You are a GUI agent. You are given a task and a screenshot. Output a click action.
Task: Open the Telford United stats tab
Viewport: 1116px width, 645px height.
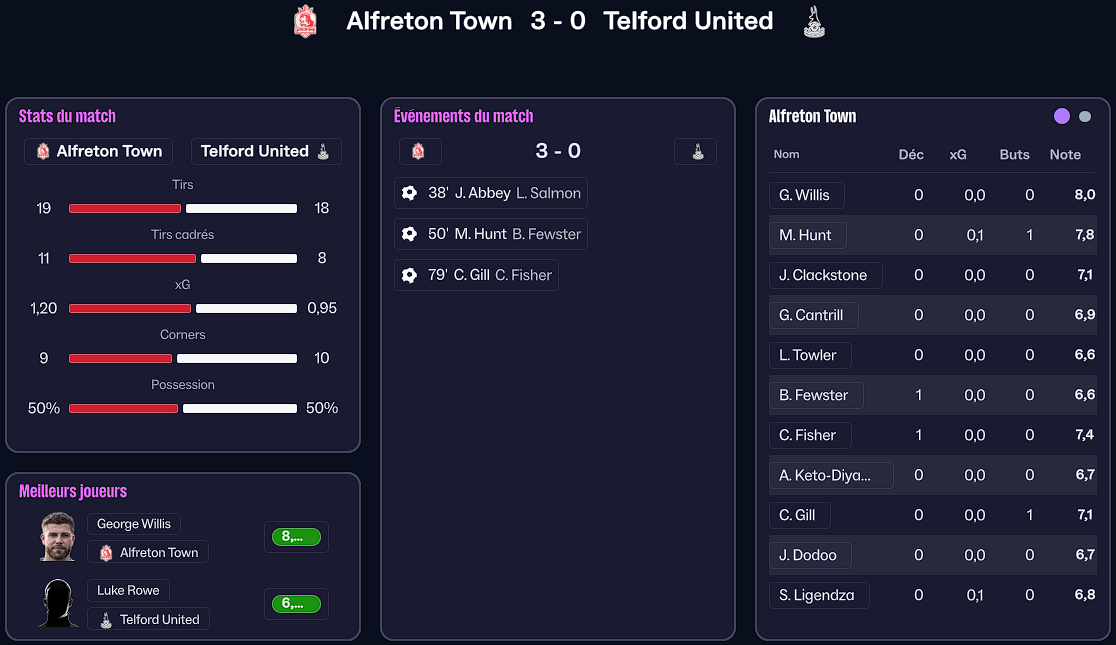(265, 151)
